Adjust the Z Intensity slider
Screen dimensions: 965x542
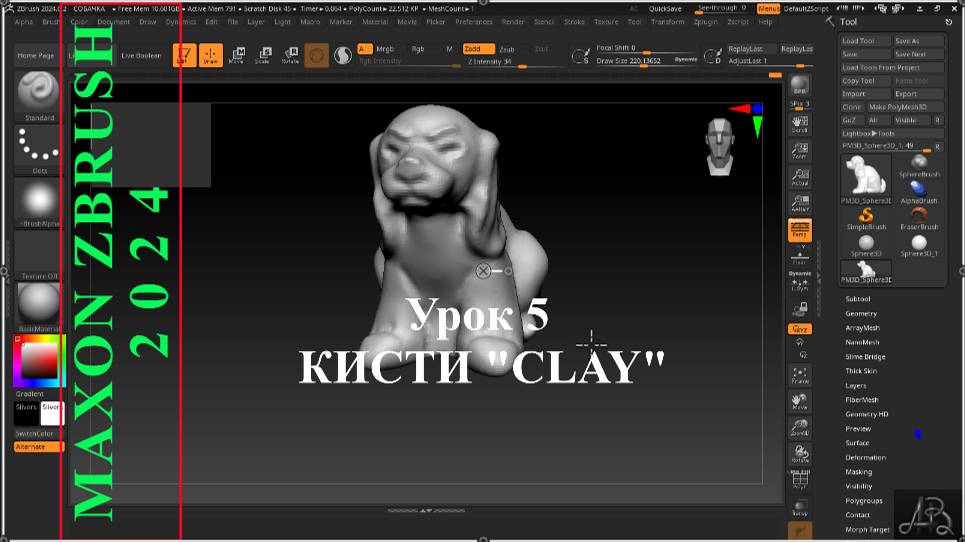[514, 62]
